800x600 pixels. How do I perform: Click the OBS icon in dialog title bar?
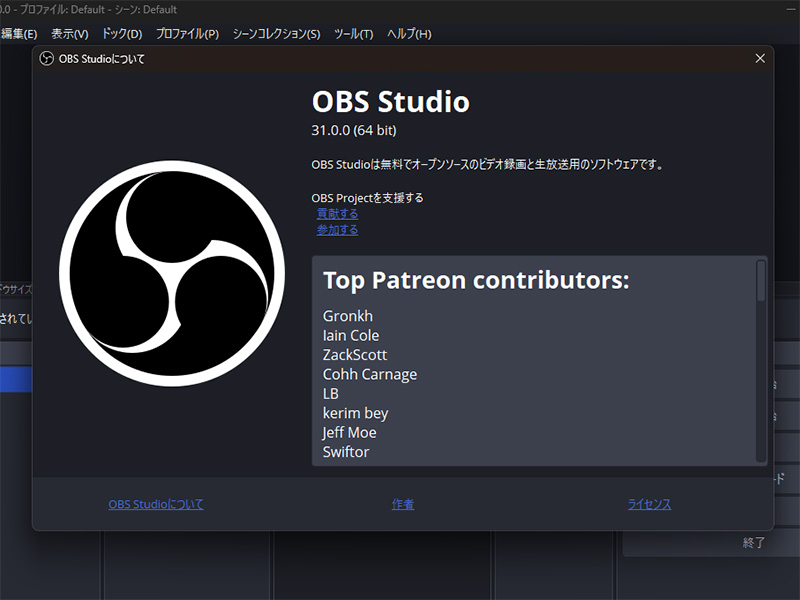tap(46, 59)
